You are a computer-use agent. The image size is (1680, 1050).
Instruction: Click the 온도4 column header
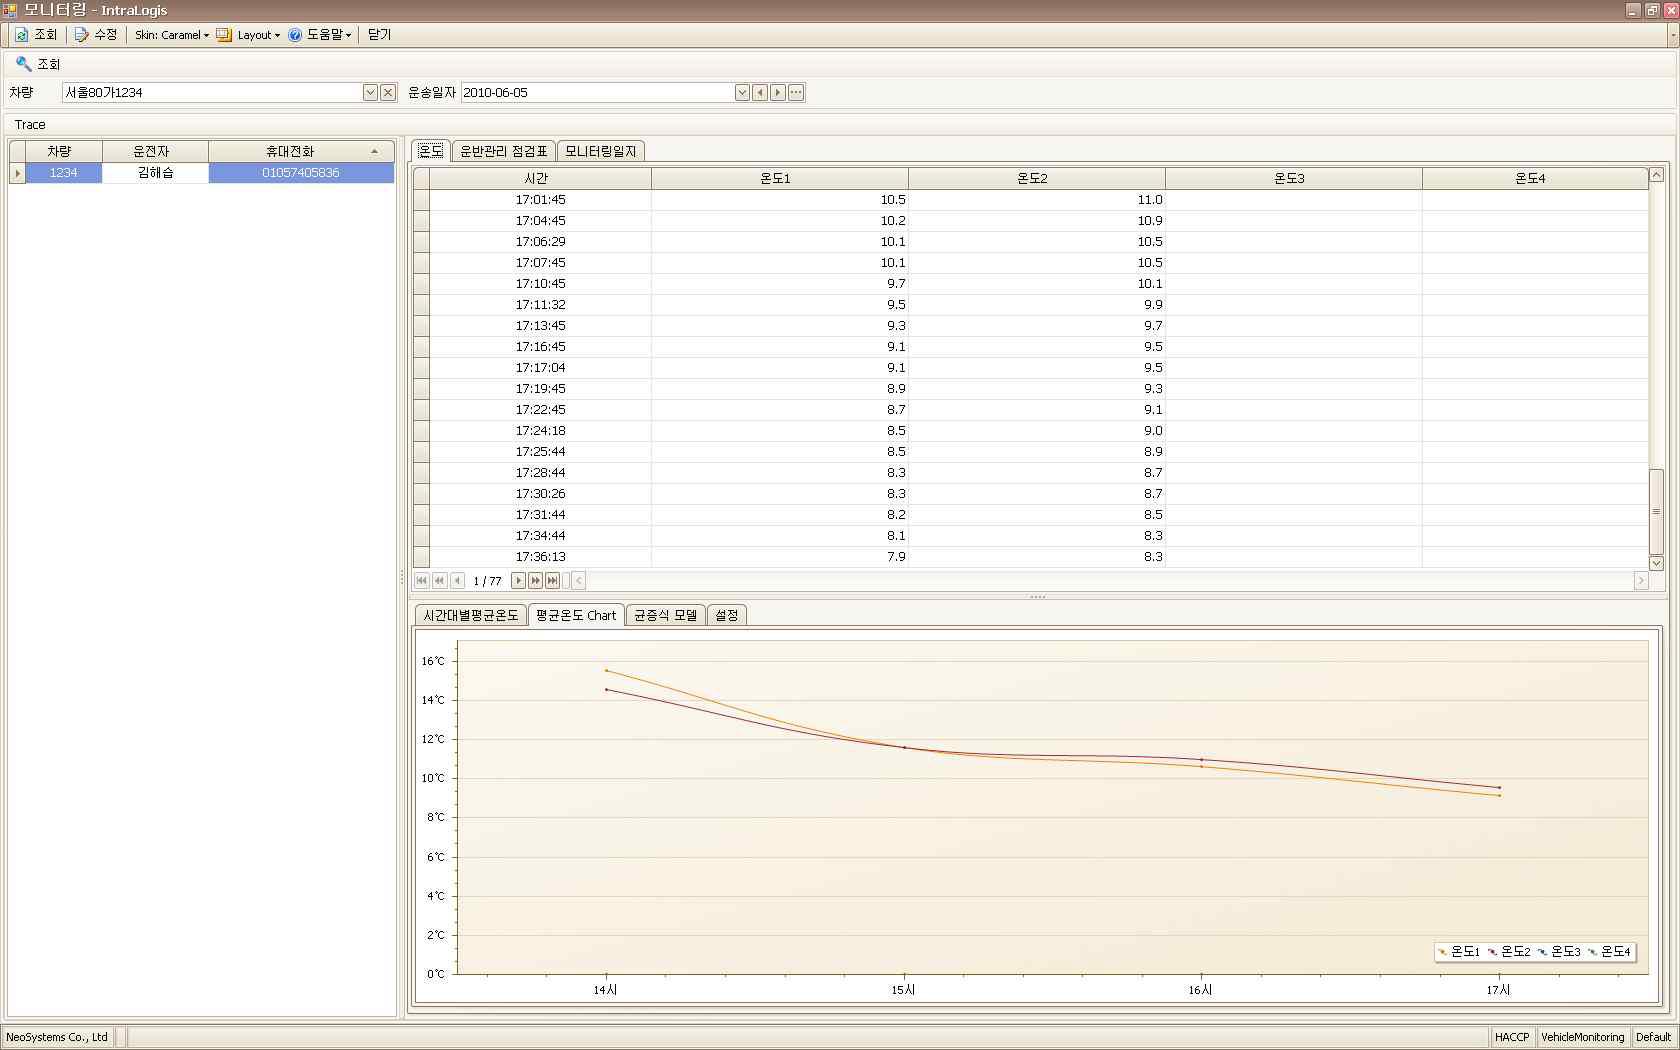click(x=1534, y=178)
